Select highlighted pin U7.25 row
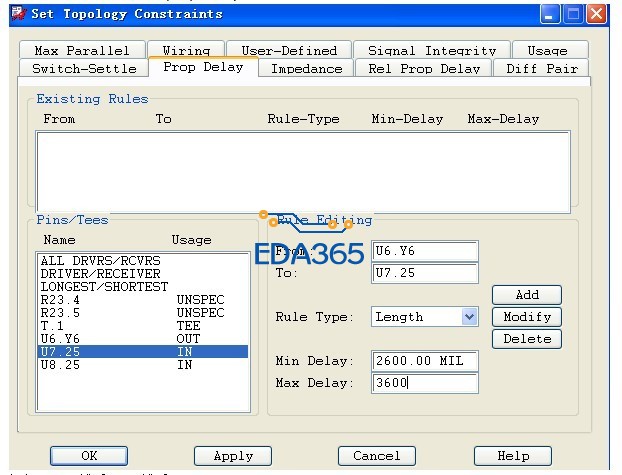Viewport: 622px width, 475px height. coord(143,352)
